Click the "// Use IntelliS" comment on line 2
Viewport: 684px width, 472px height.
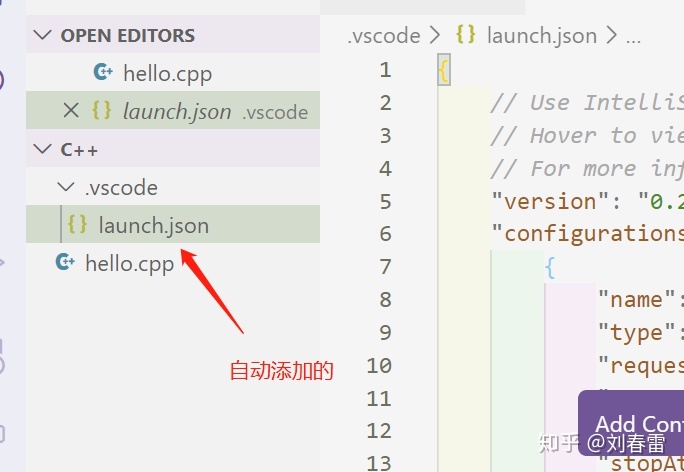click(587, 103)
